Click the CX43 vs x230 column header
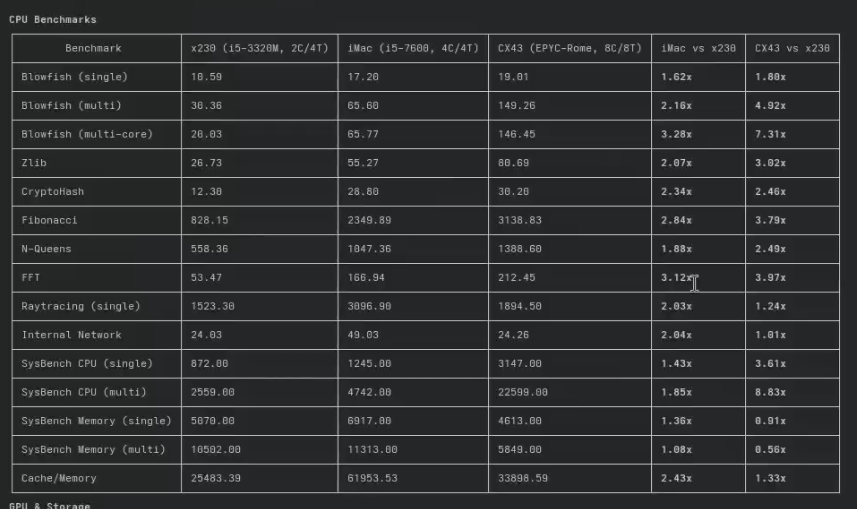This screenshot has width=857, height=509. [x=792, y=48]
